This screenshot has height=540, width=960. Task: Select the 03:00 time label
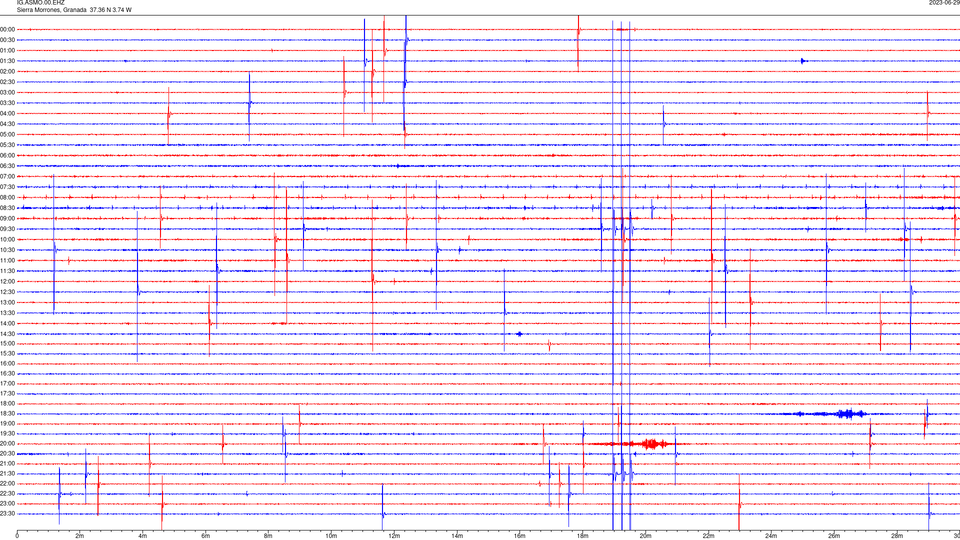coord(7,92)
